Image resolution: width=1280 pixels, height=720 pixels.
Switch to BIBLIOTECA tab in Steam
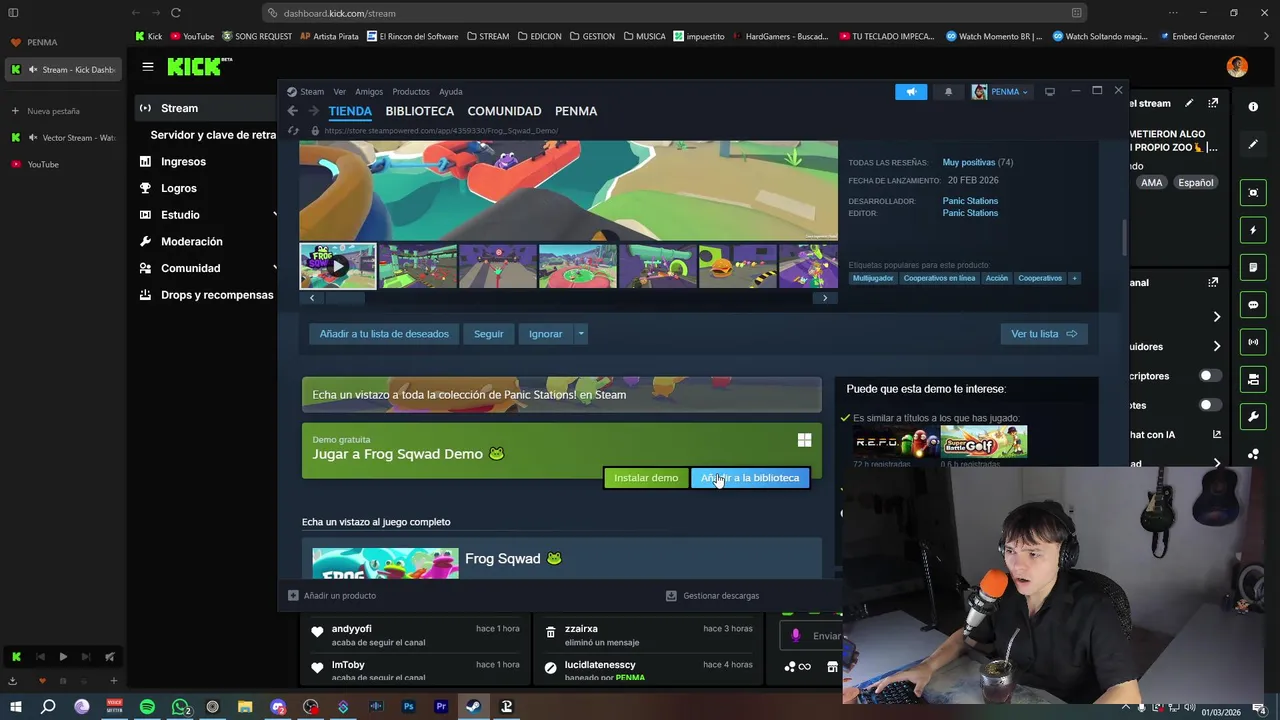(420, 111)
